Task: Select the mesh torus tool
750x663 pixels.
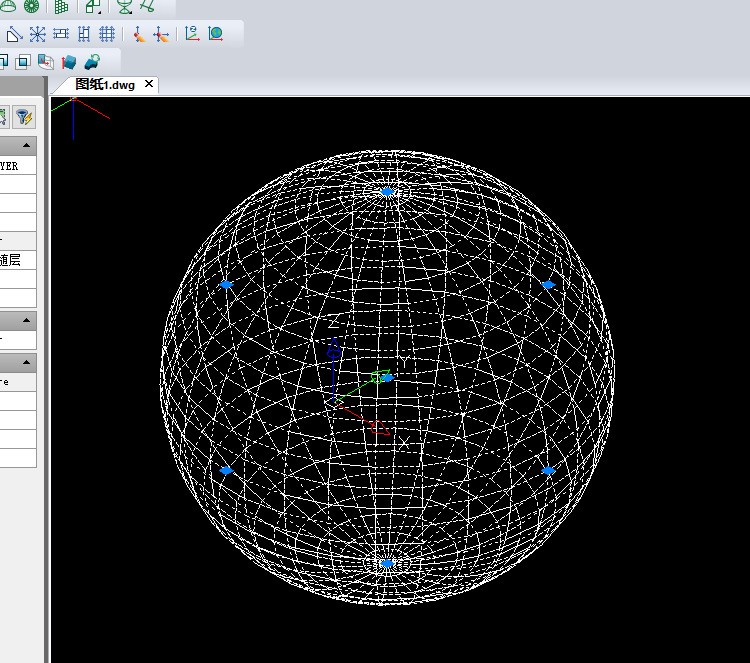Action: point(32,6)
